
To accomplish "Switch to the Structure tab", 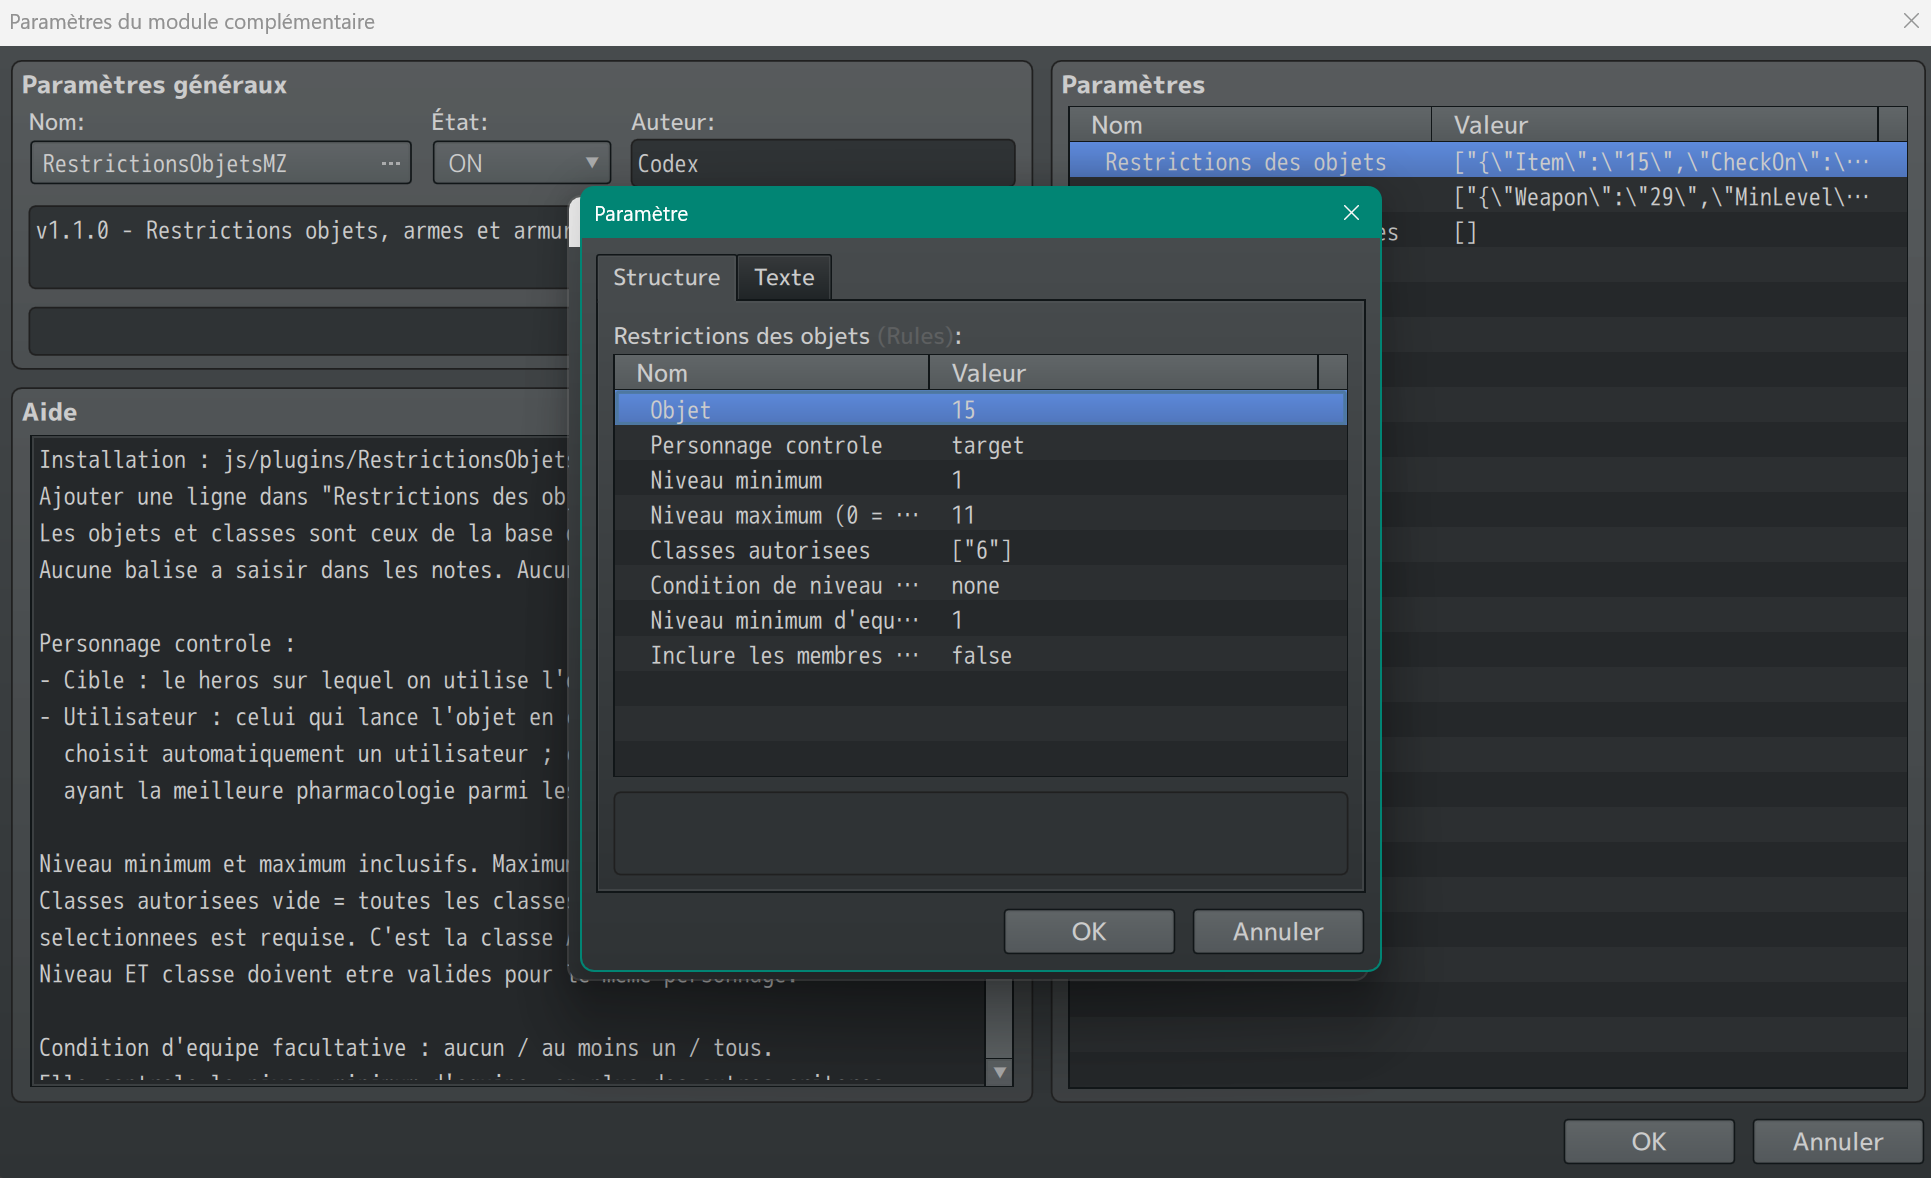I will click(x=666, y=277).
